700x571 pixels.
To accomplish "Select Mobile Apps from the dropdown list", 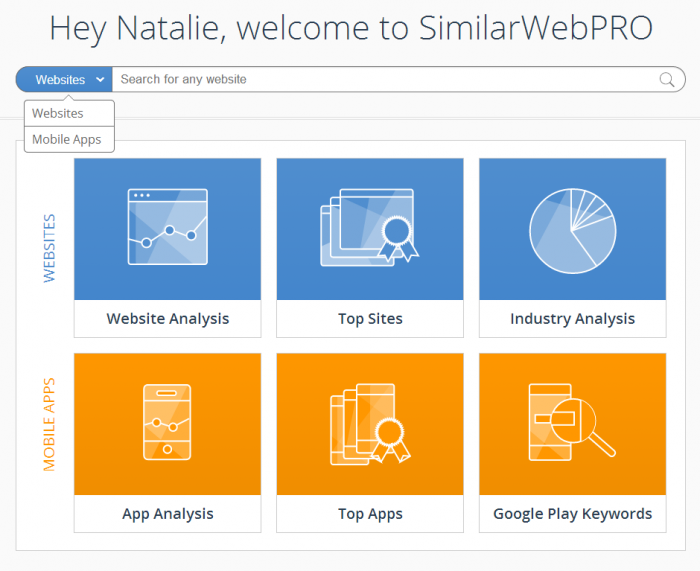I will 69,140.
